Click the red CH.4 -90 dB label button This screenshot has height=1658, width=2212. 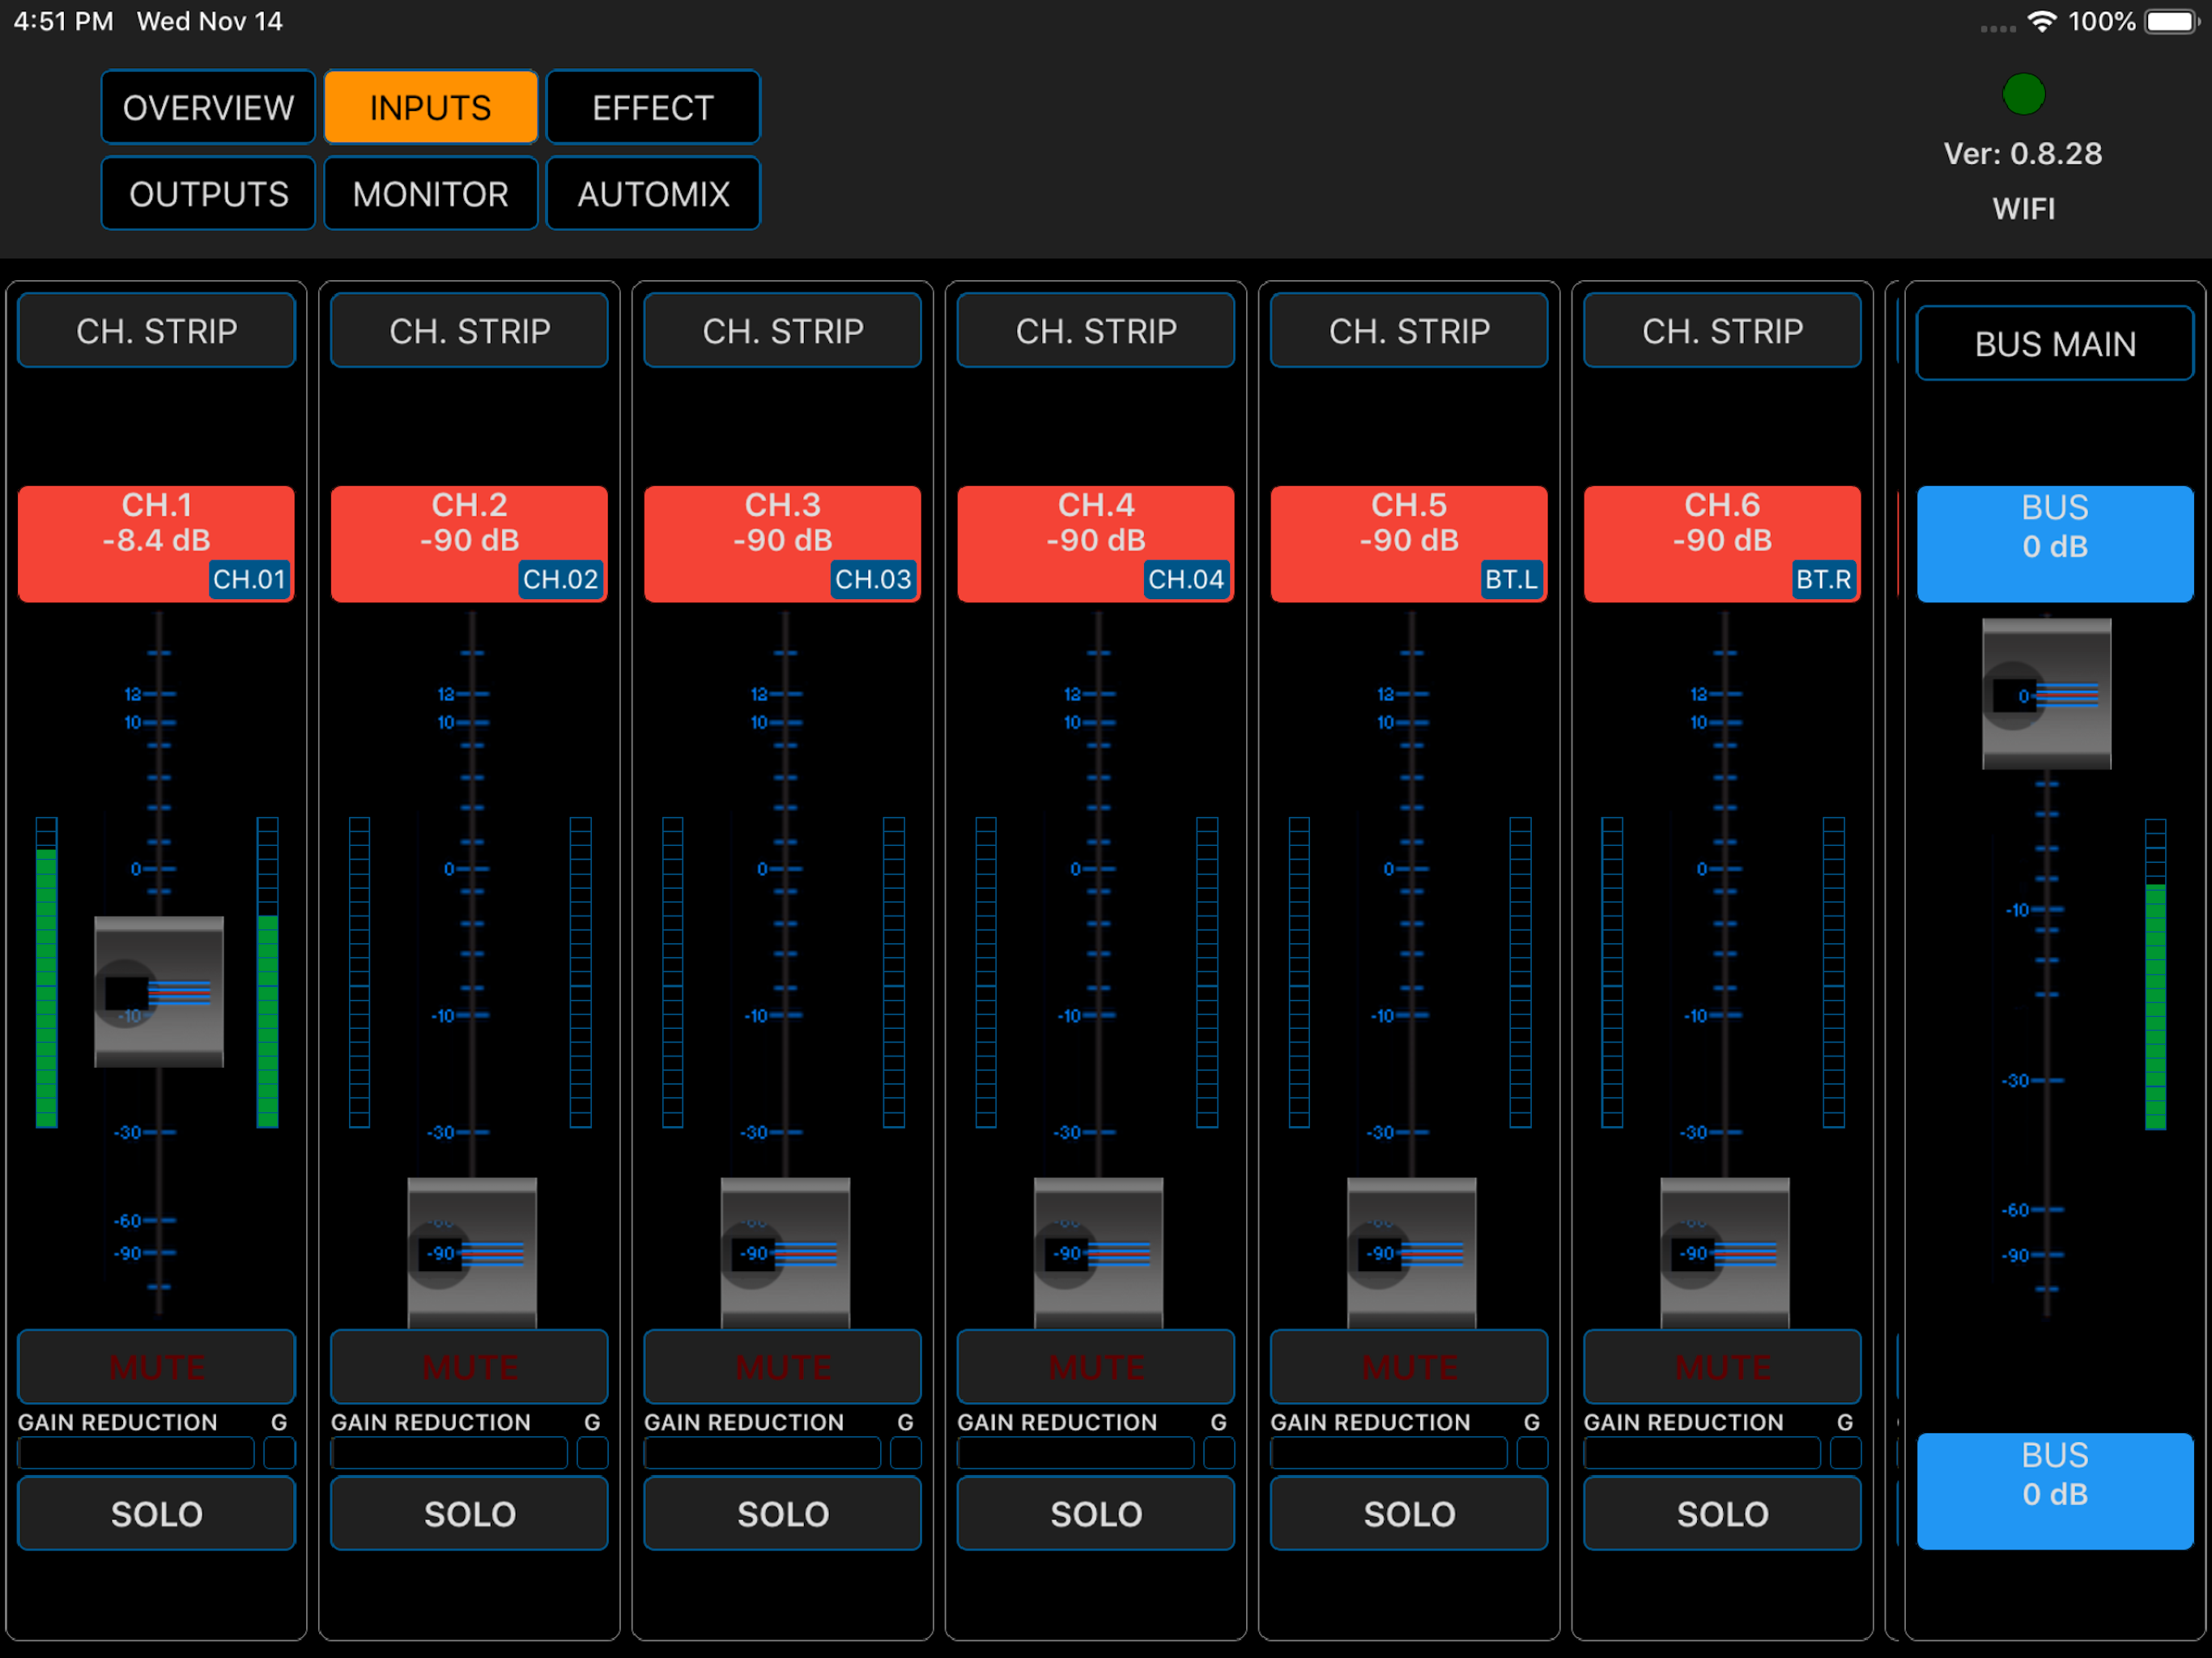(x=1095, y=523)
